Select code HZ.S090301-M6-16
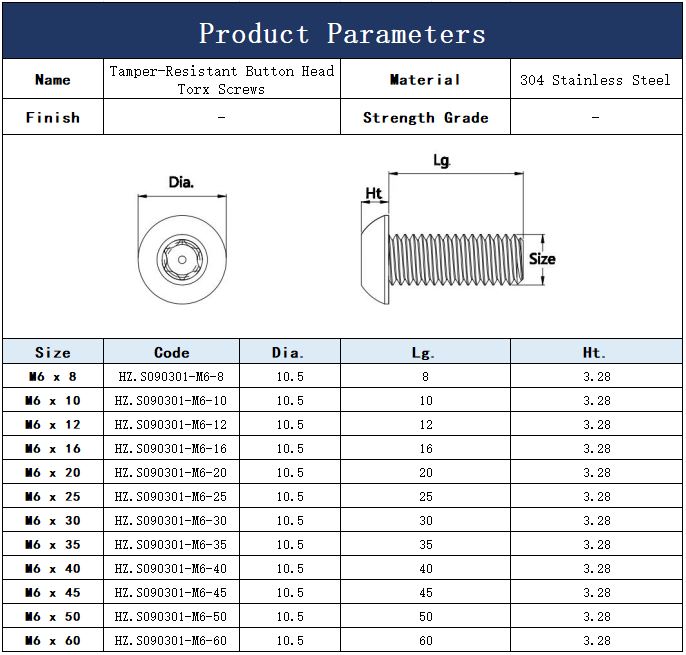 pos(171,449)
